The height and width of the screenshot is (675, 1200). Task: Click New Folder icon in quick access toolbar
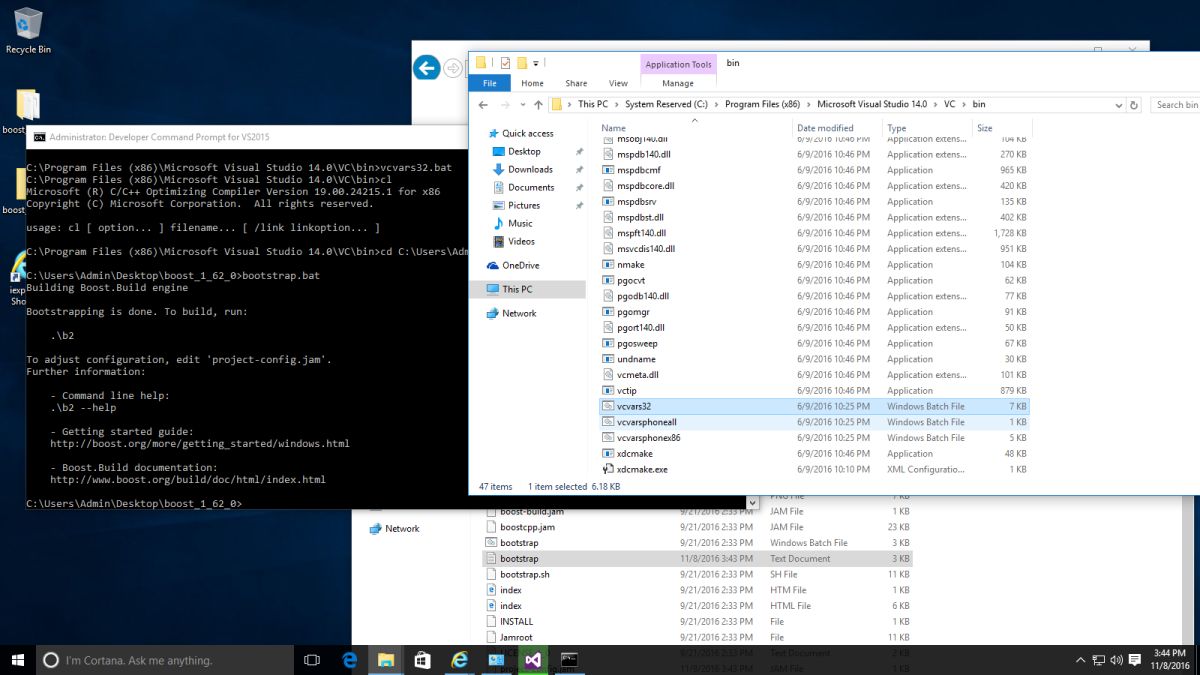[x=521, y=63]
